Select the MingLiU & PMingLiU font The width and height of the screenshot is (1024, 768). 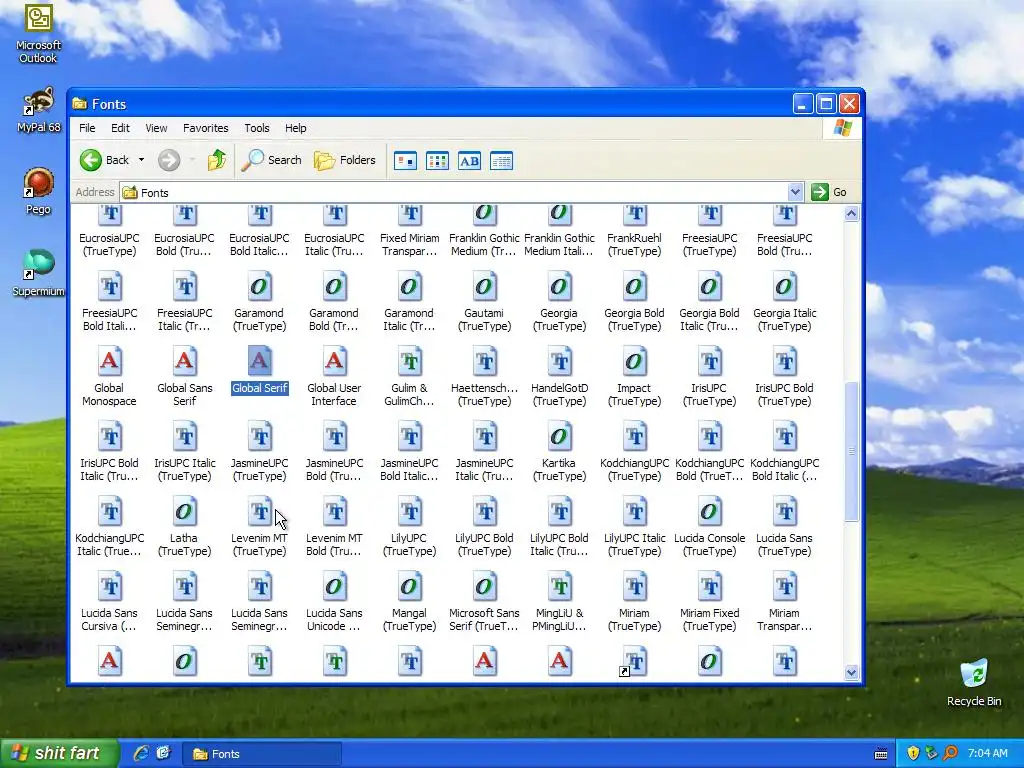click(560, 601)
